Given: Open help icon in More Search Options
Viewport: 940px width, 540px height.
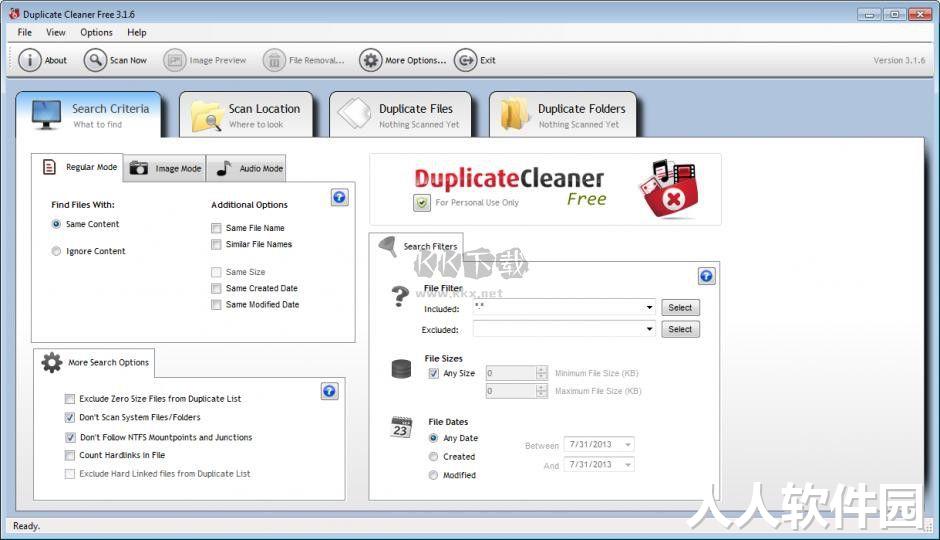Looking at the screenshot, I should [x=329, y=391].
